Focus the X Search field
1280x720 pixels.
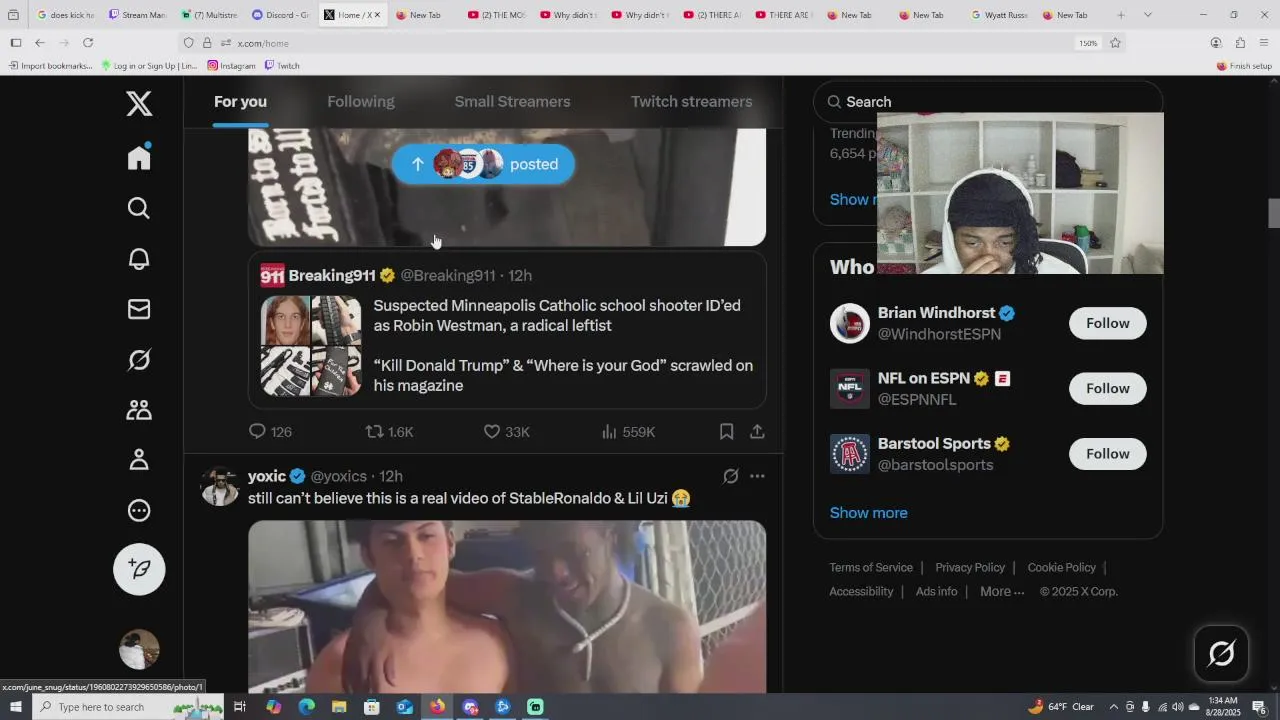point(988,102)
